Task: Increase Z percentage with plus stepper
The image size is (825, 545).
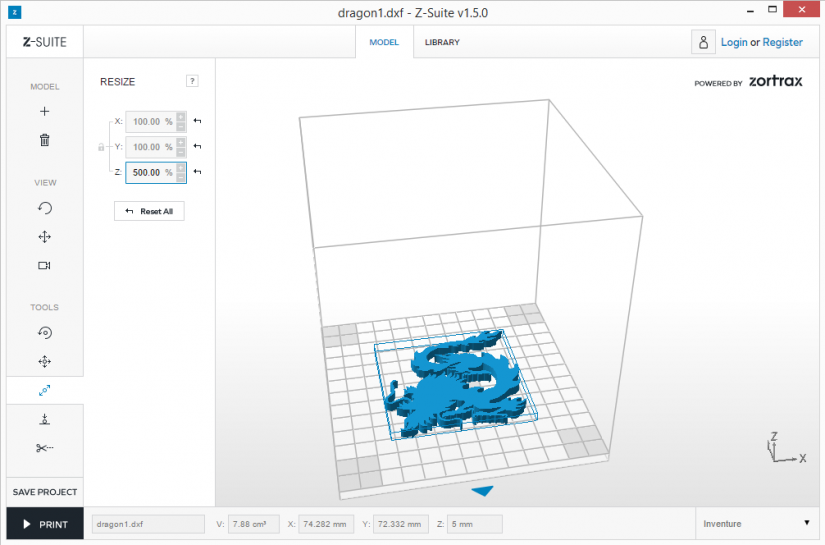Action: click(x=180, y=168)
